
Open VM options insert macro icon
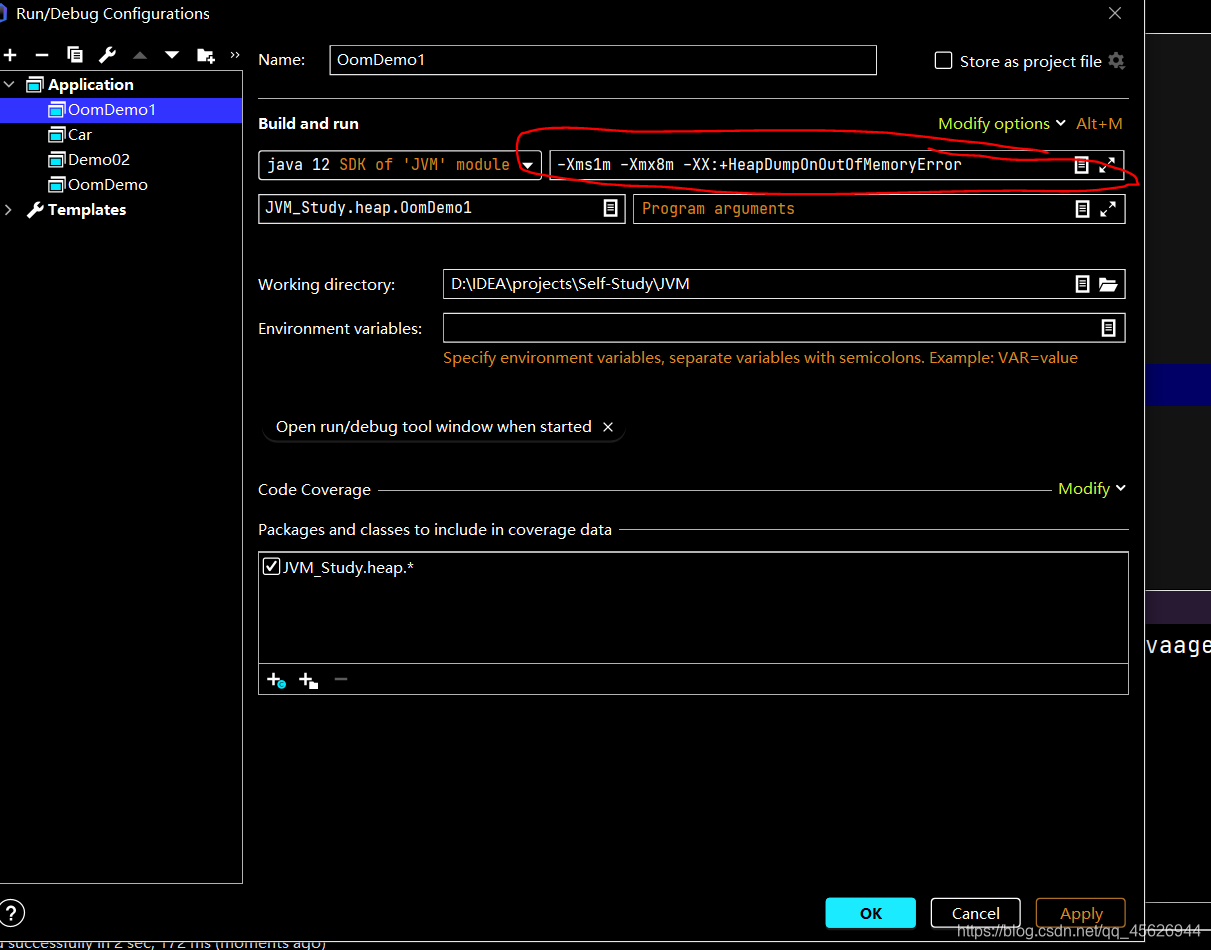click(1081, 165)
